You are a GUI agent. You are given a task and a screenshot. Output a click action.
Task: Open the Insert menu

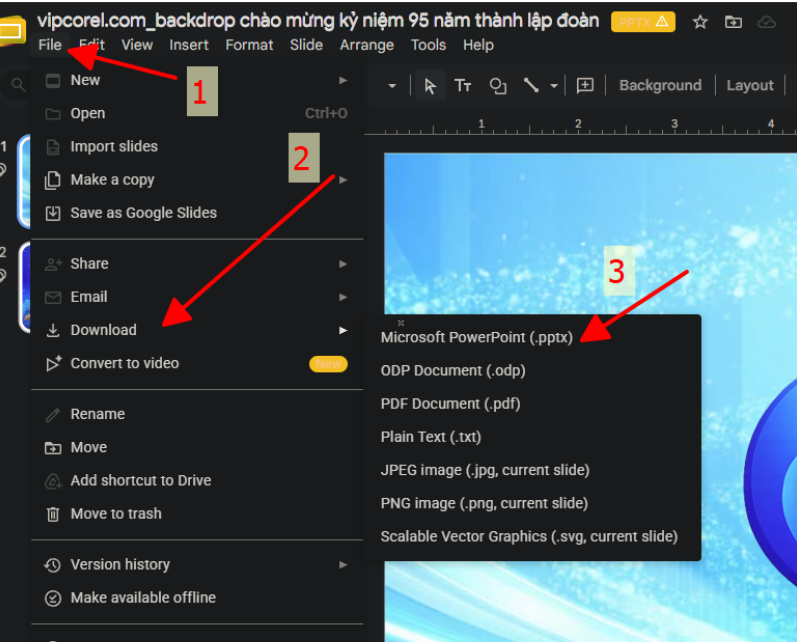click(189, 45)
